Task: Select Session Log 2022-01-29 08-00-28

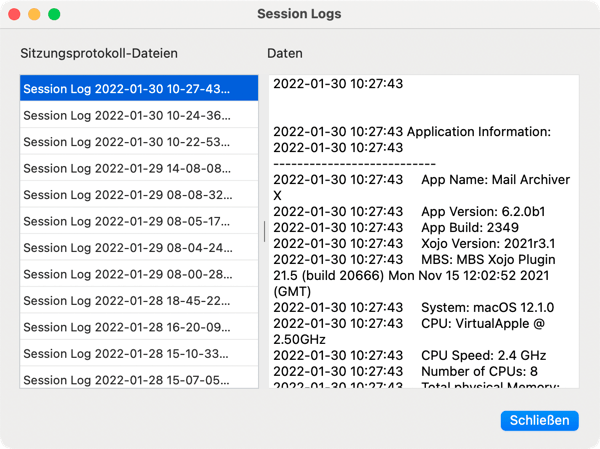Action: [x=137, y=274]
